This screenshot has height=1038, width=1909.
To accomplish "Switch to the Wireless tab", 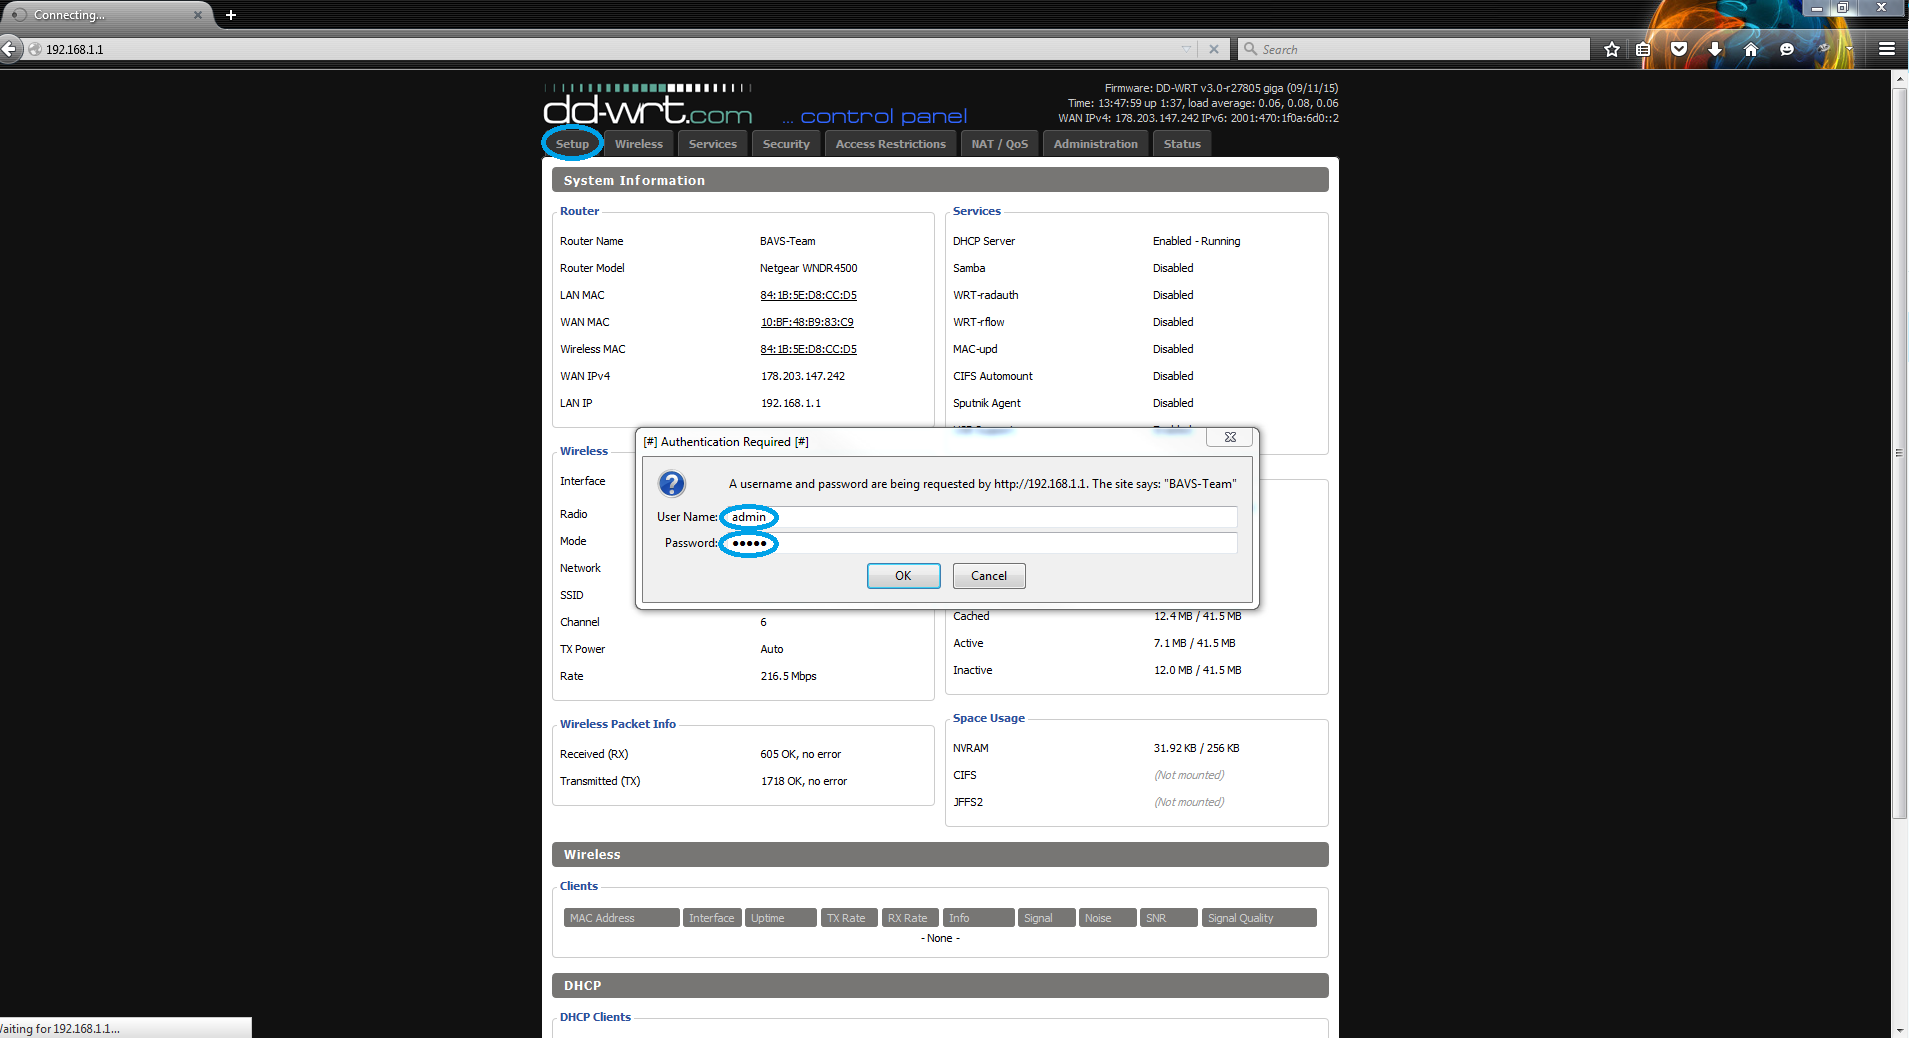I will click(x=638, y=144).
